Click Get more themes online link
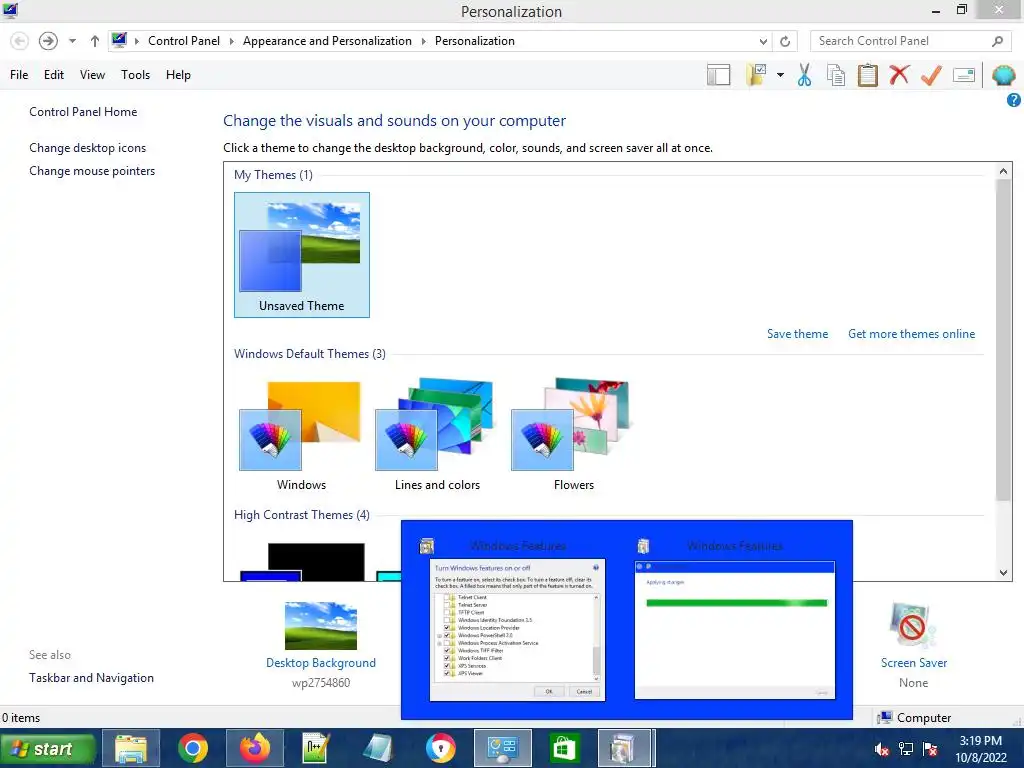 point(911,334)
